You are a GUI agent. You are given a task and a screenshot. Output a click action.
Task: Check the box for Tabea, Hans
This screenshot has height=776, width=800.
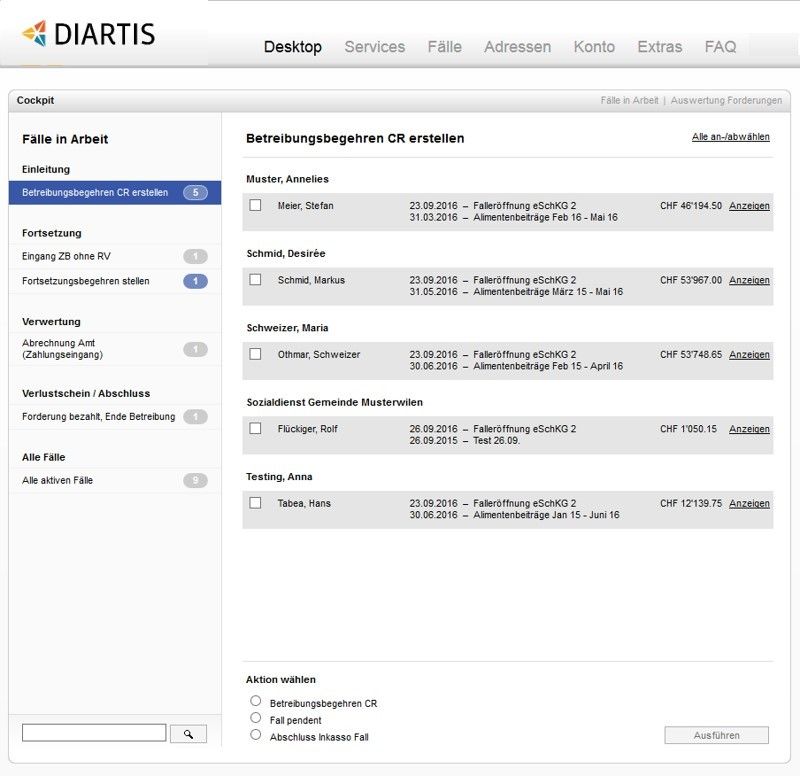coord(255,503)
